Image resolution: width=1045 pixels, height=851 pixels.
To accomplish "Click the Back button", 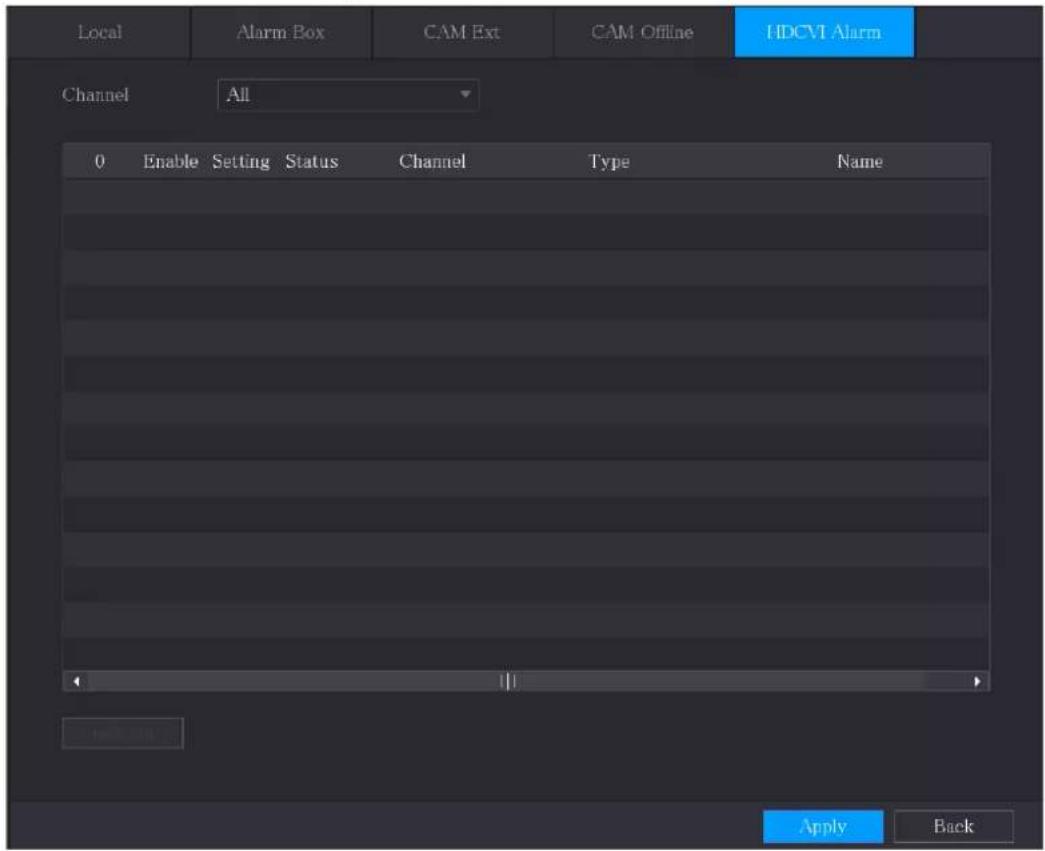I will [x=954, y=826].
